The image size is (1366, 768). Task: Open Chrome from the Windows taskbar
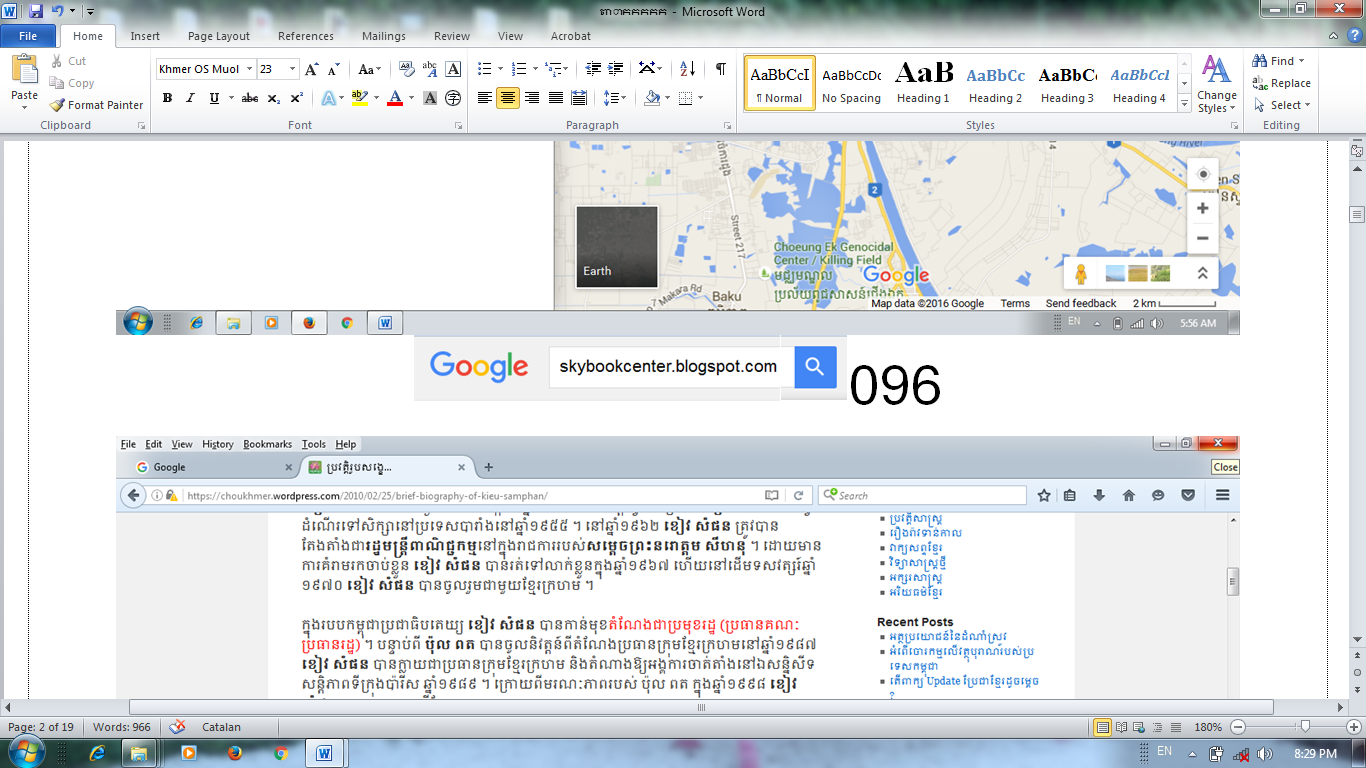[281, 753]
